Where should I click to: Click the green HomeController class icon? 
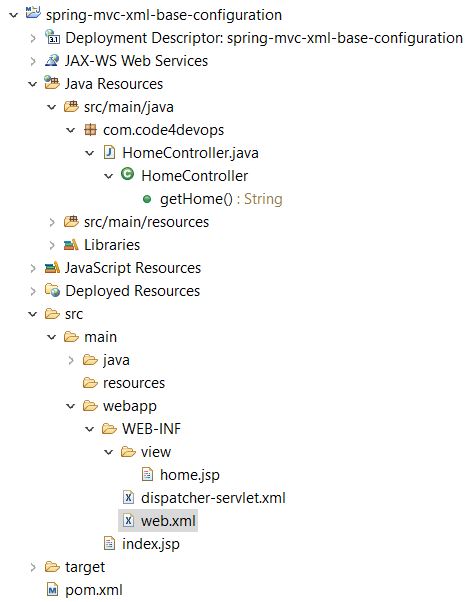pyautogui.click(x=127, y=175)
